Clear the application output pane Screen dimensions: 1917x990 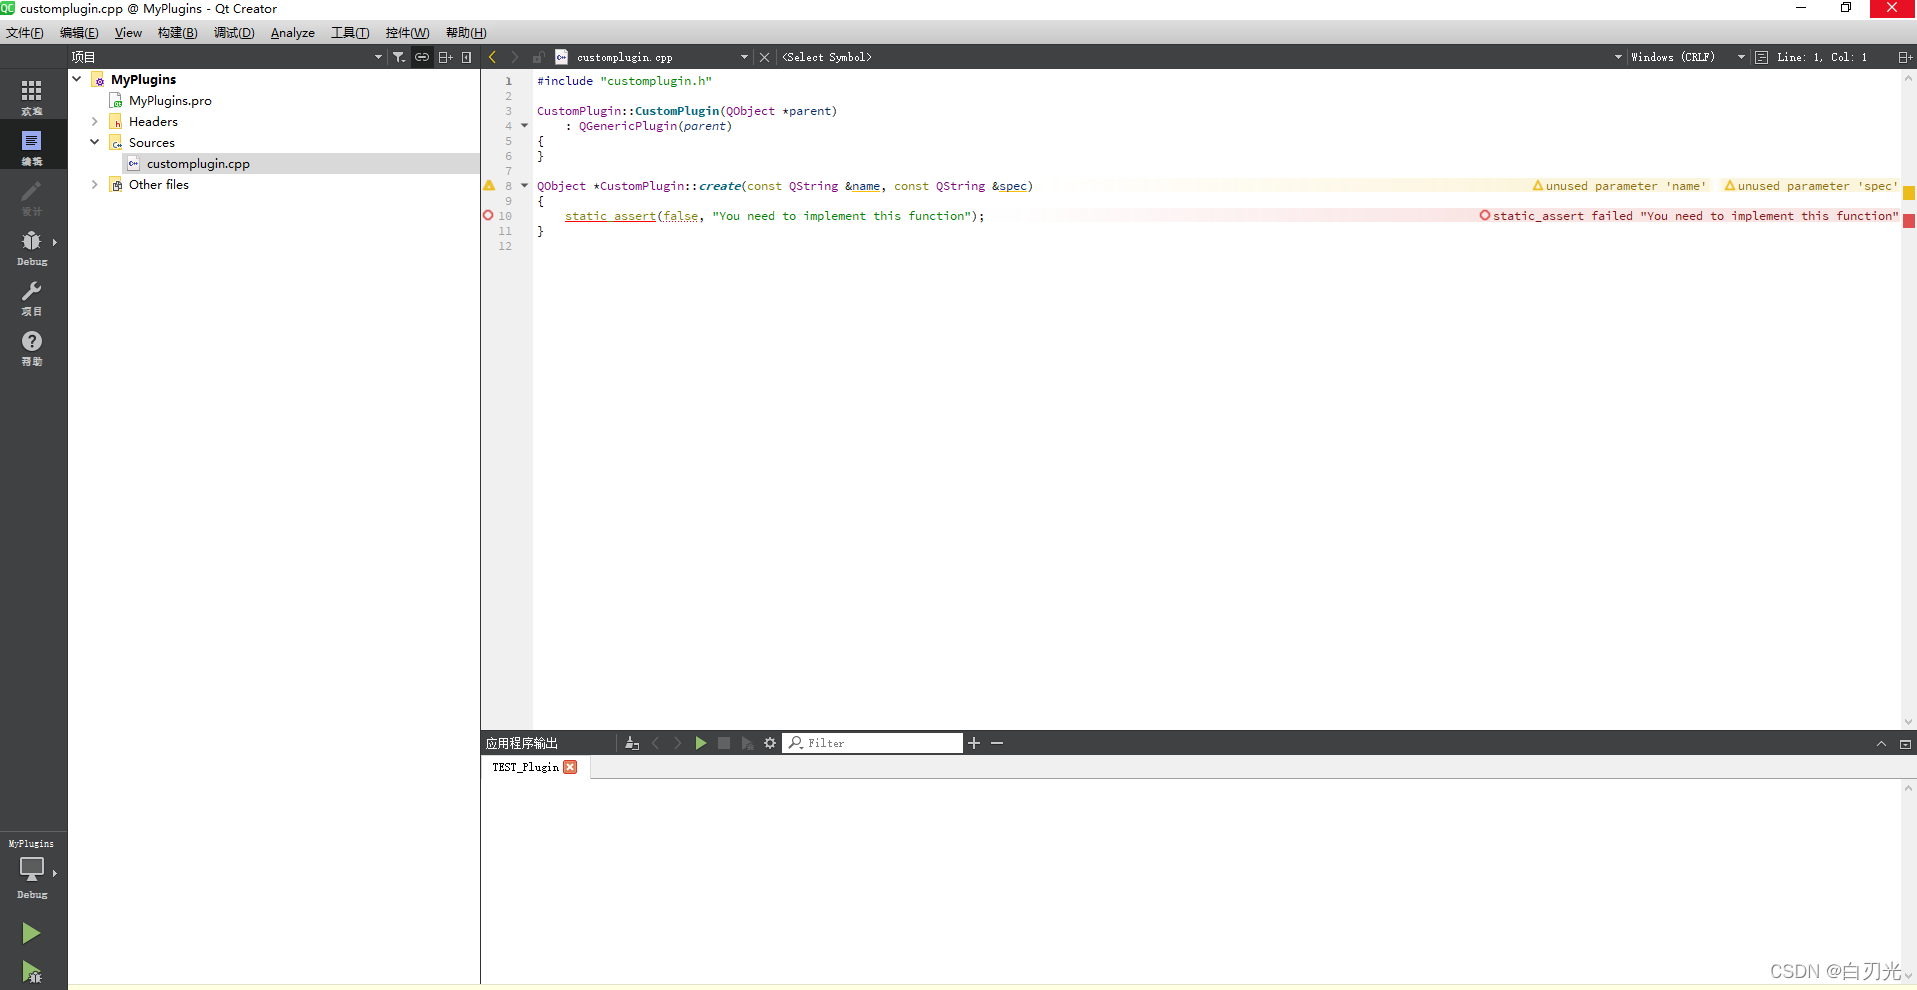(632, 743)
